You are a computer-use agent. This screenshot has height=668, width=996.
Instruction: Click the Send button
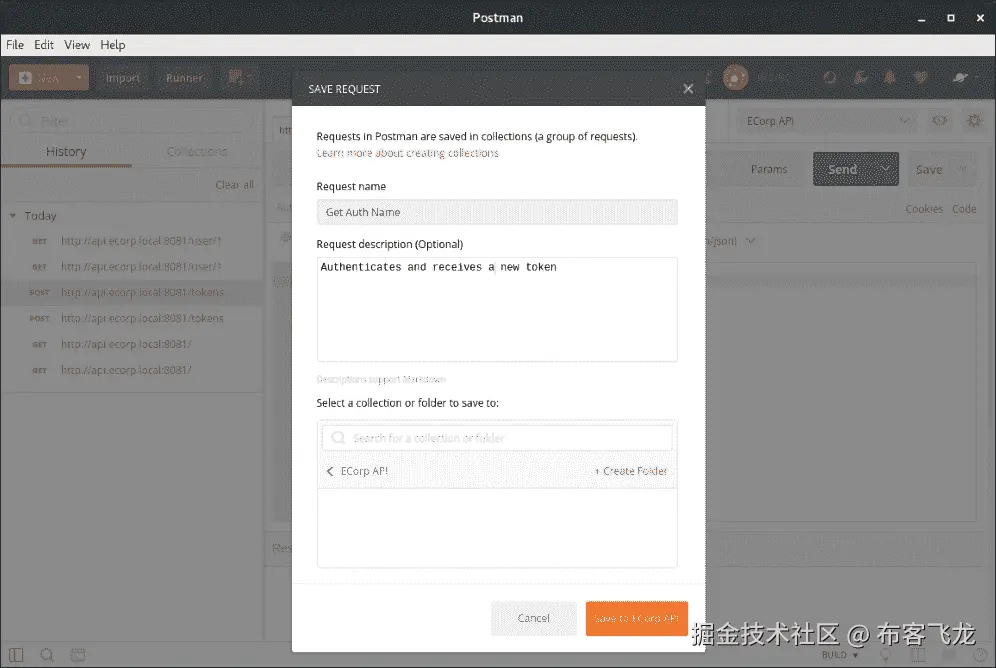coord(843,170)
